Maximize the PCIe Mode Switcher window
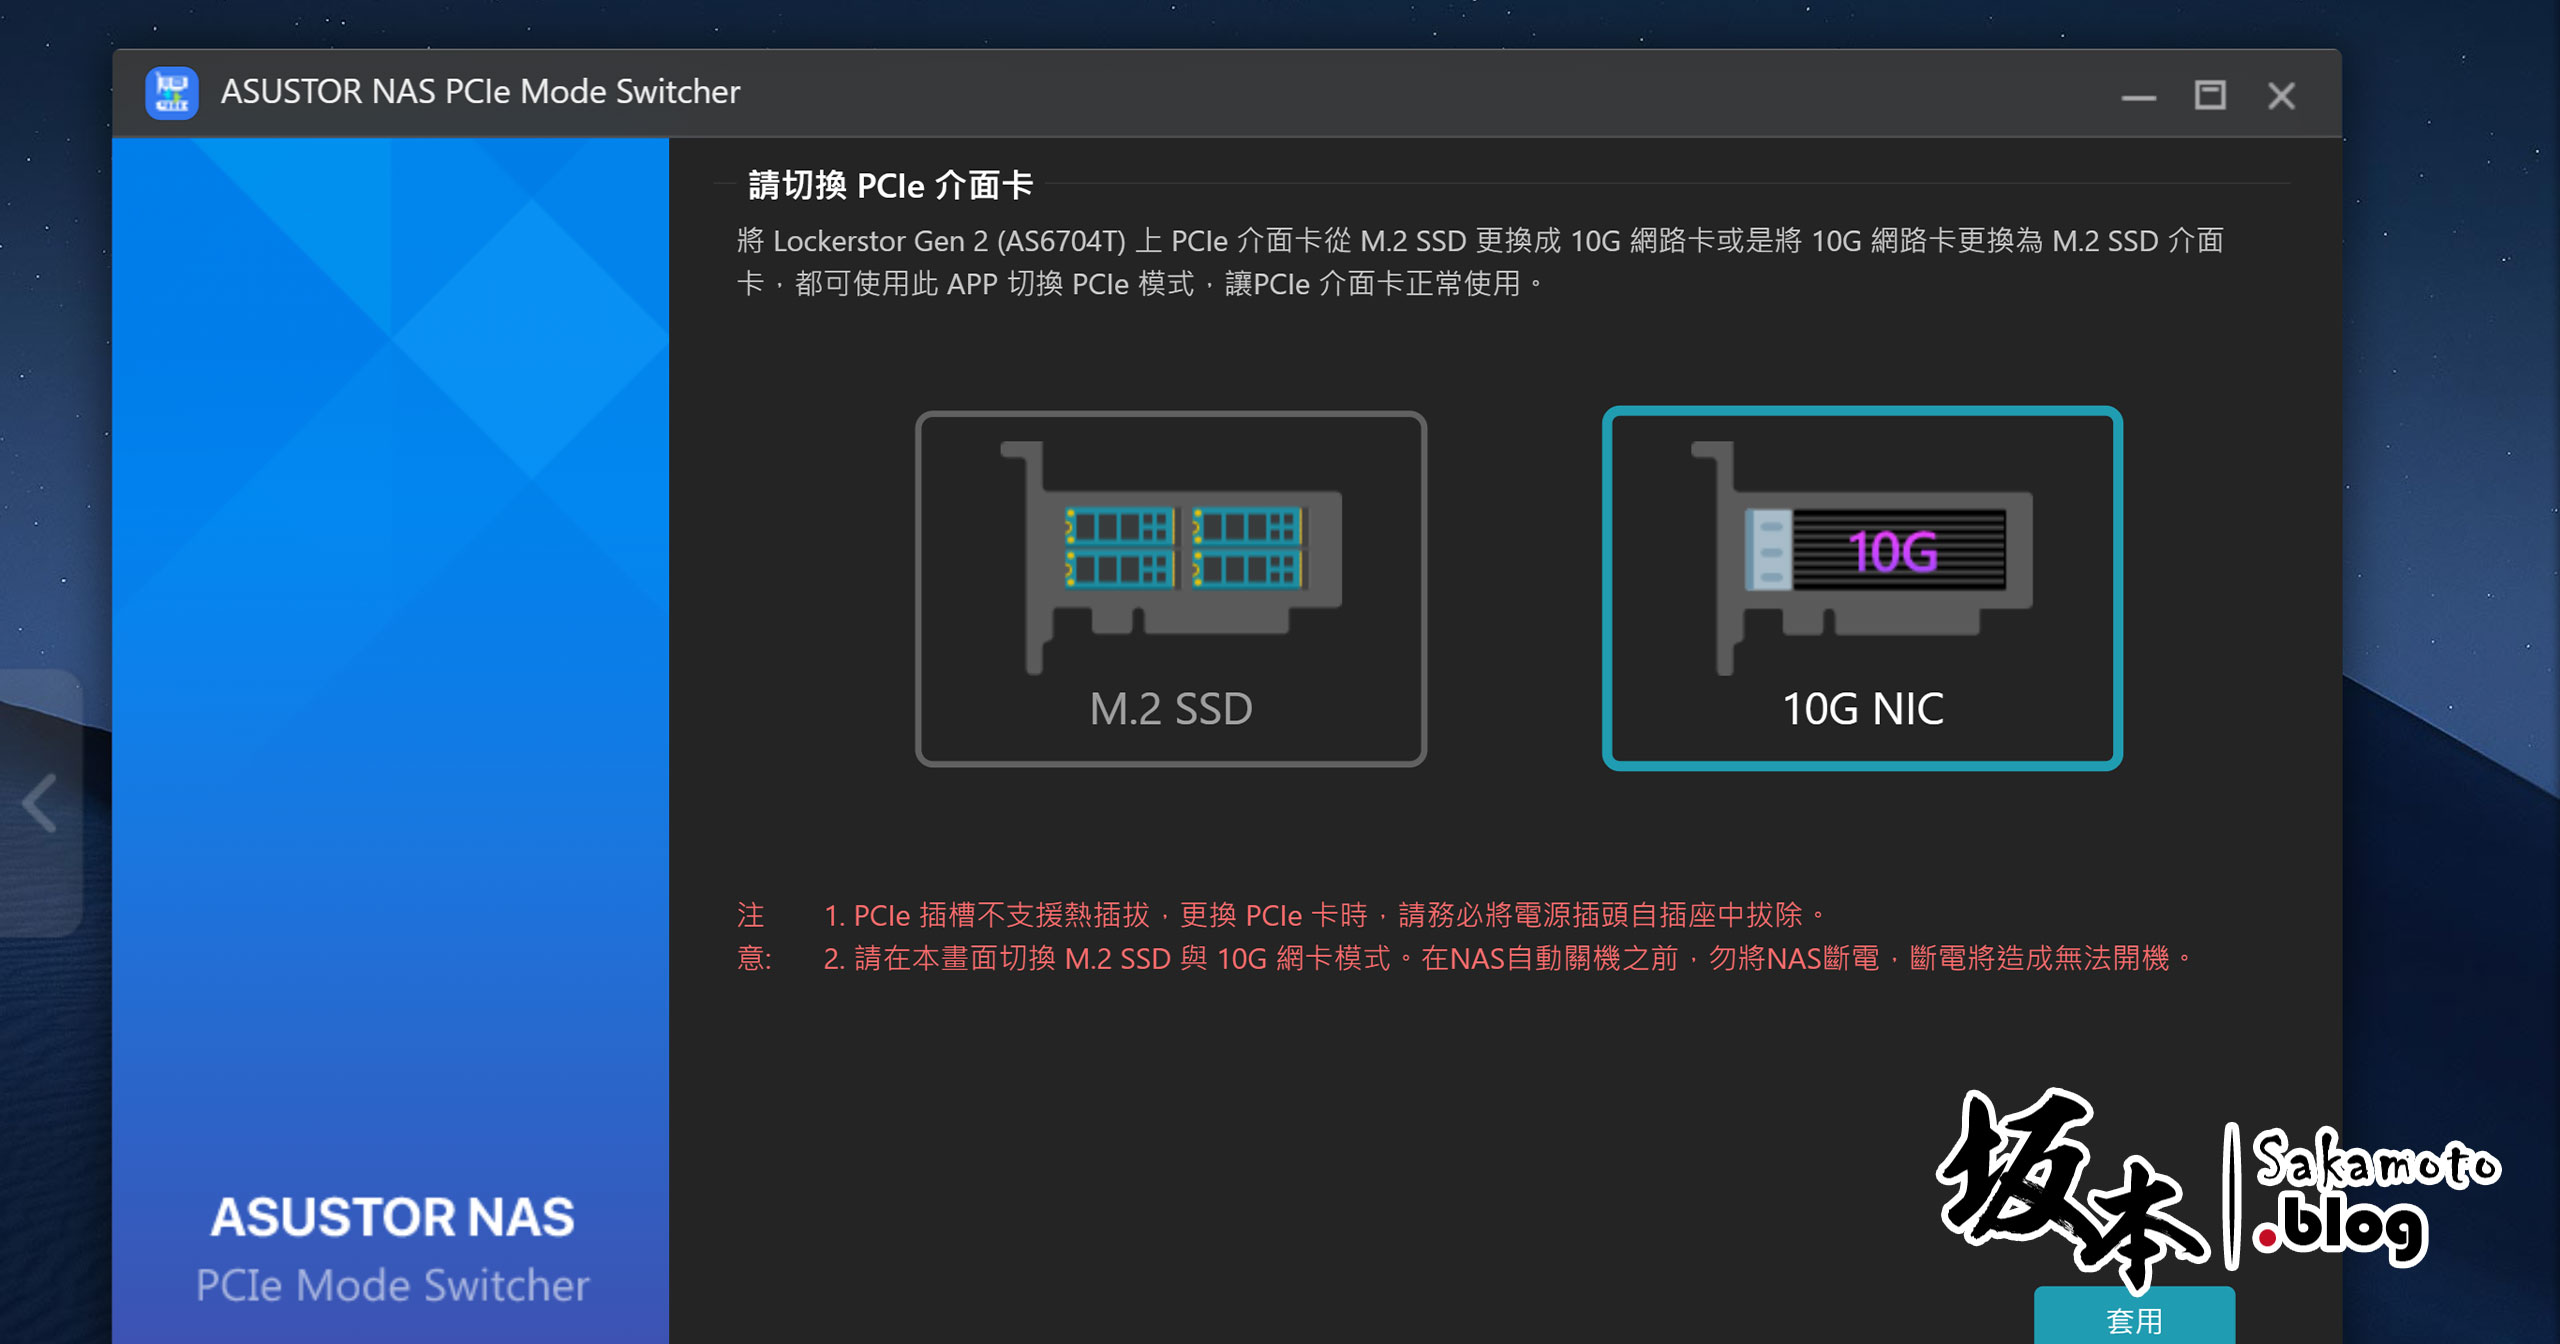The width and height of the screenshot is (2560, 1344). click(2210, 96)
